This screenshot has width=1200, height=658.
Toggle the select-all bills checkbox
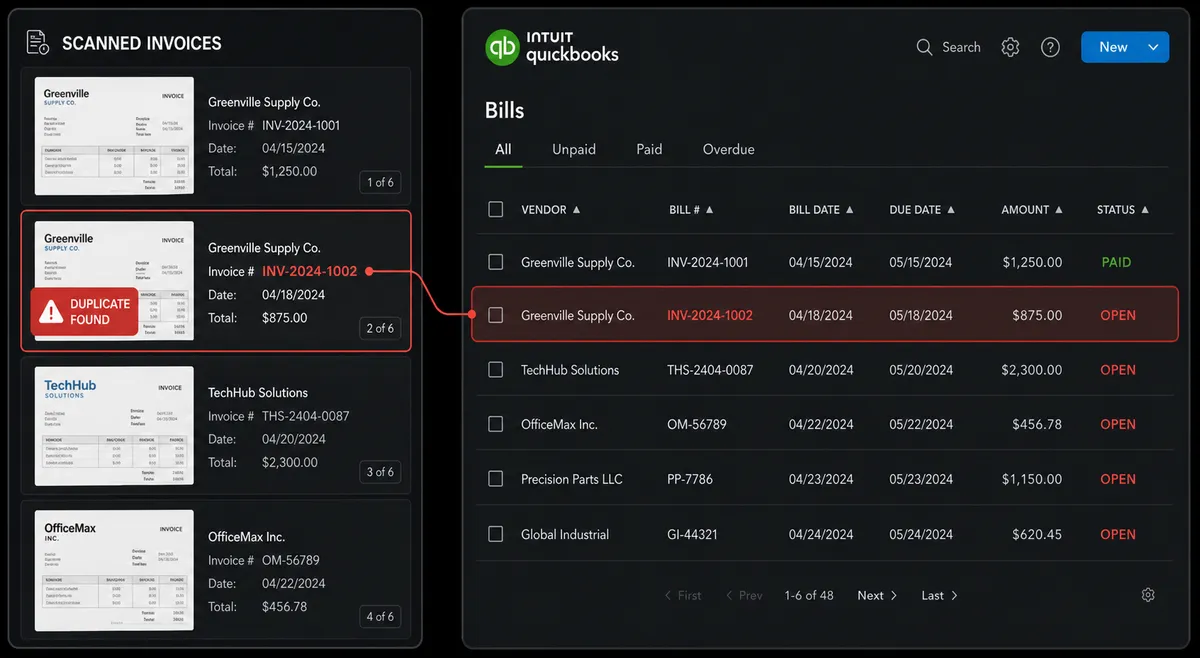click(x=495, y=209)
